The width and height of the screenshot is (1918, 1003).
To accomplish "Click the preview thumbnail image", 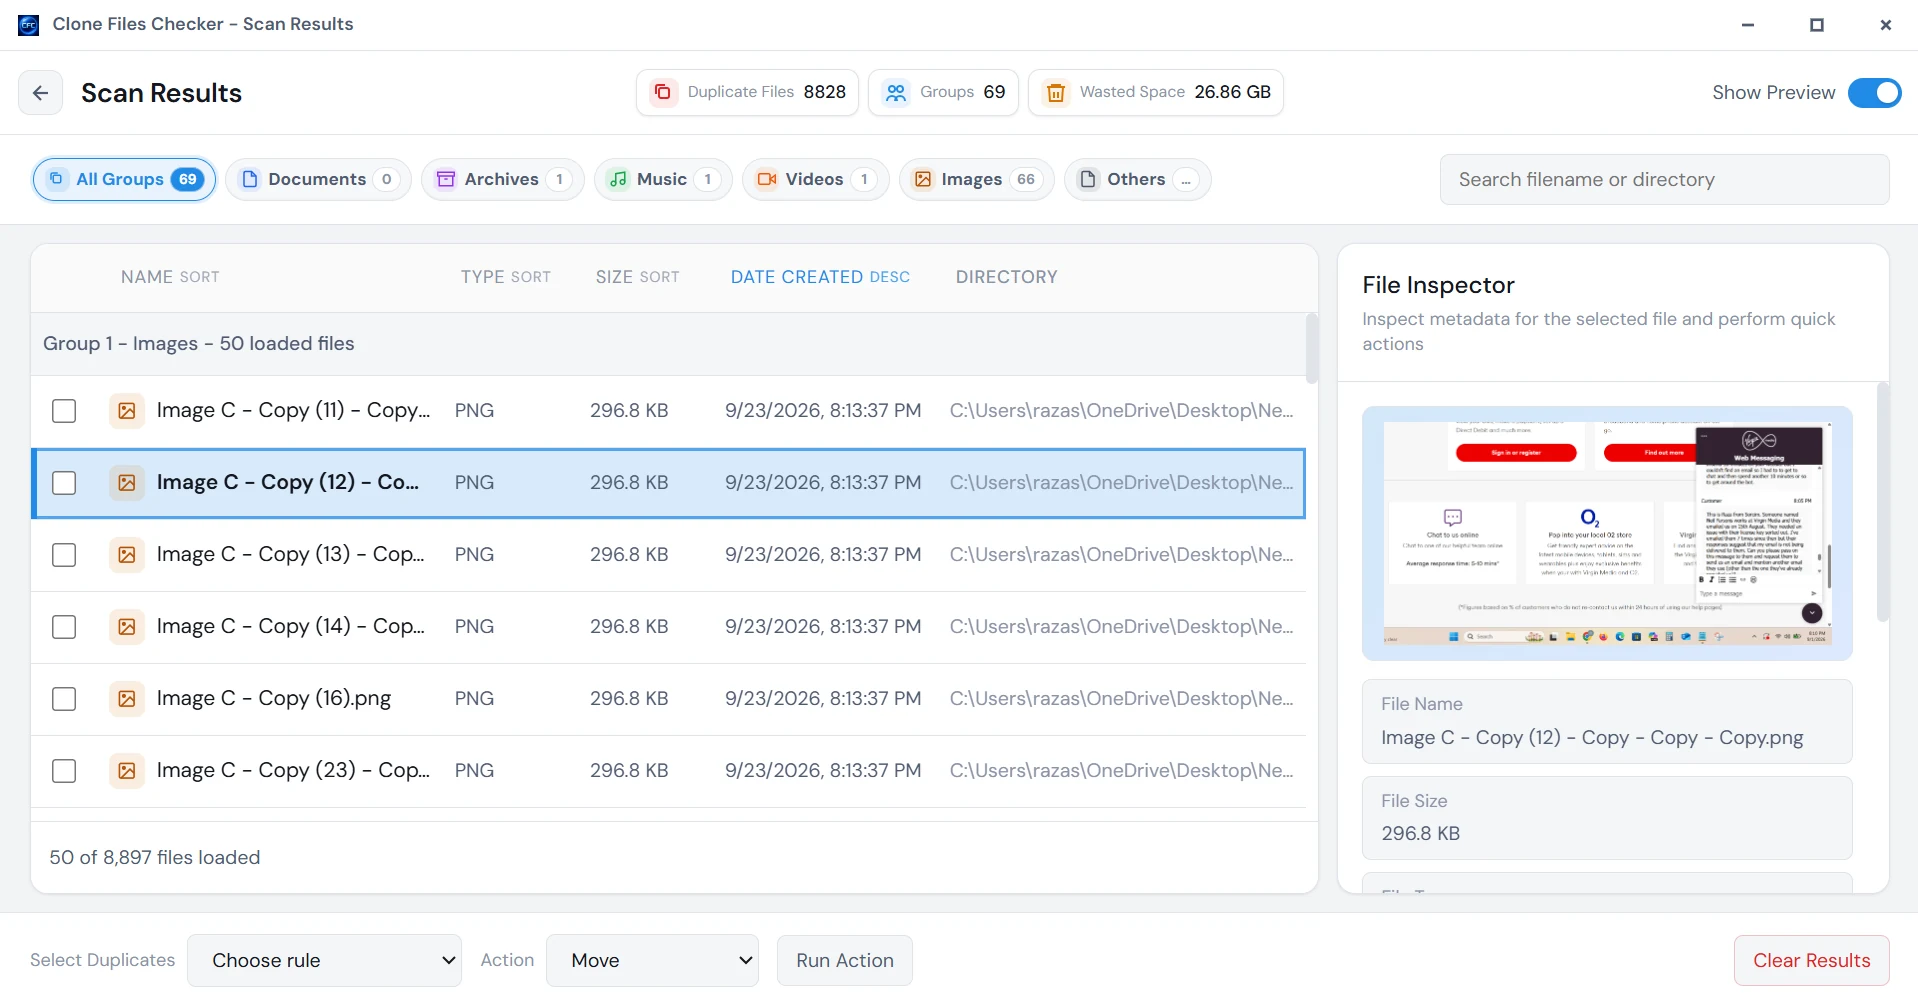I will coord(1607,533).
